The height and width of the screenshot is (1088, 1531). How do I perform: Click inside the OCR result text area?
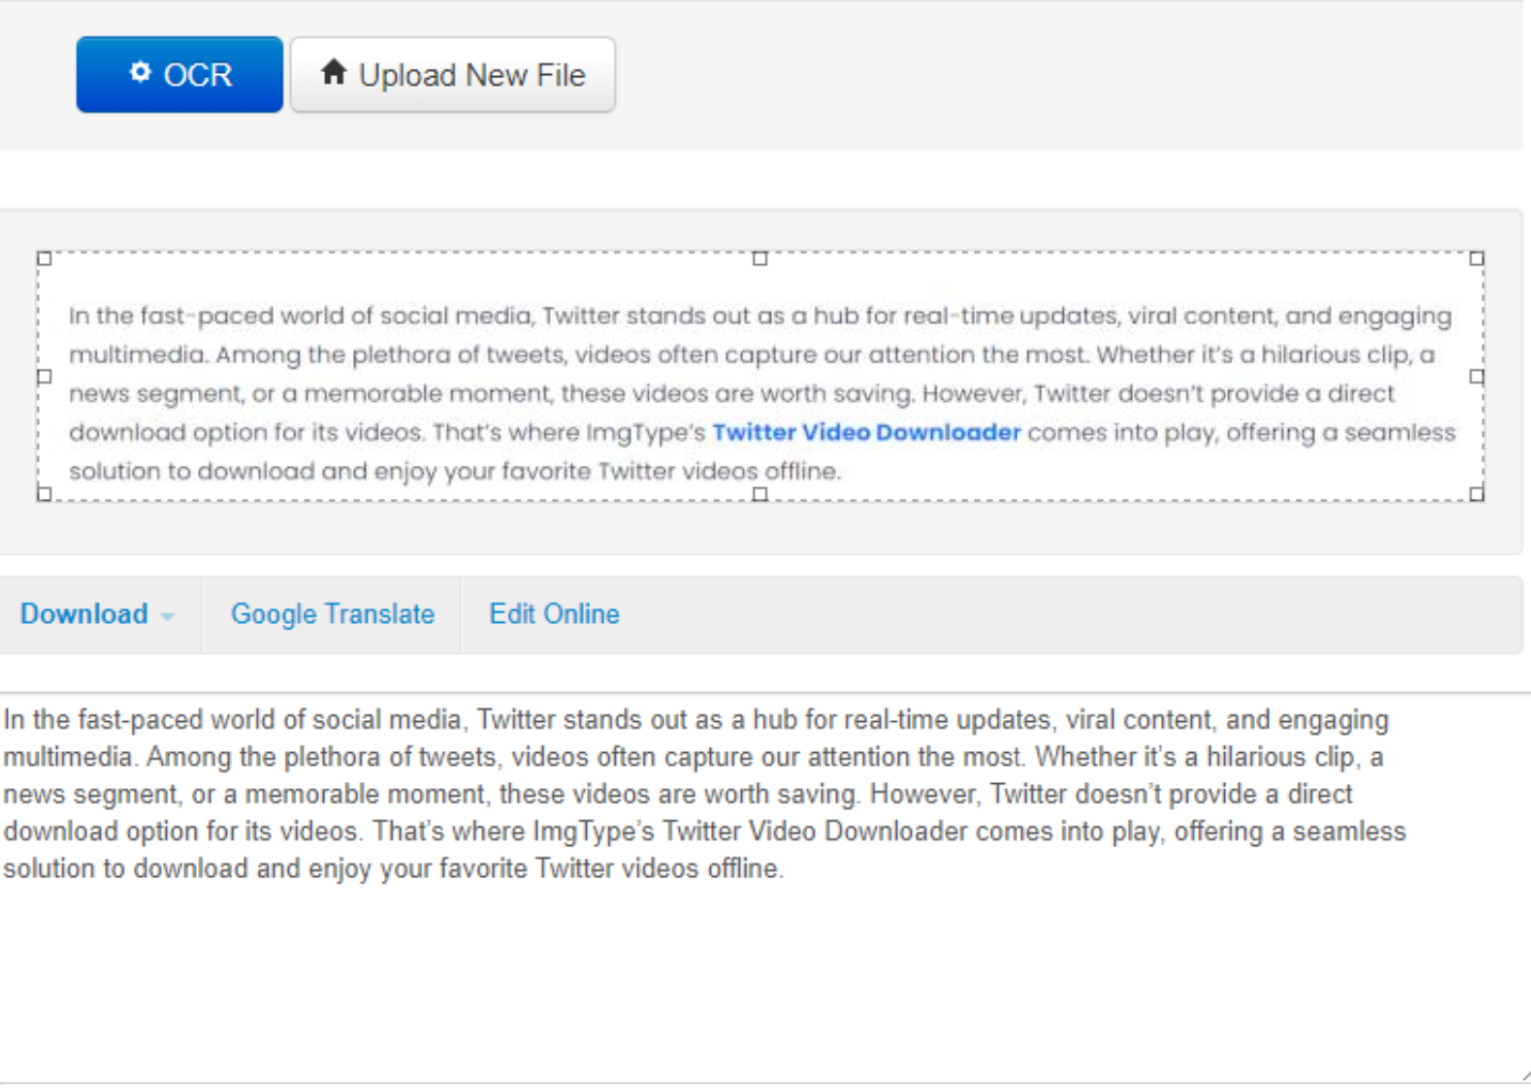coord(765,887)
